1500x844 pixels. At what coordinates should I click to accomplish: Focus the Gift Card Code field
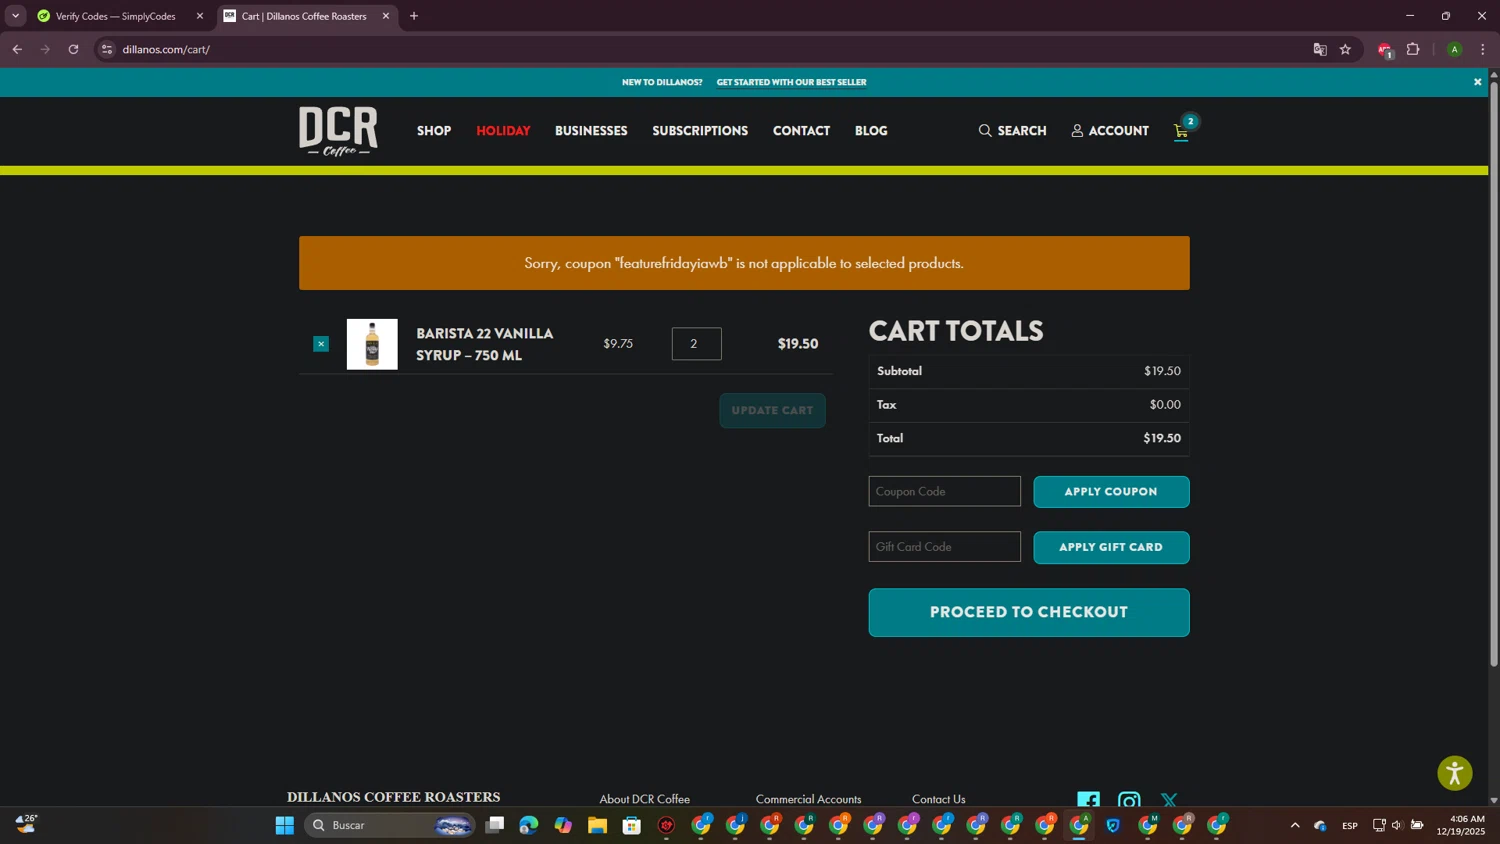click(944, 546)
